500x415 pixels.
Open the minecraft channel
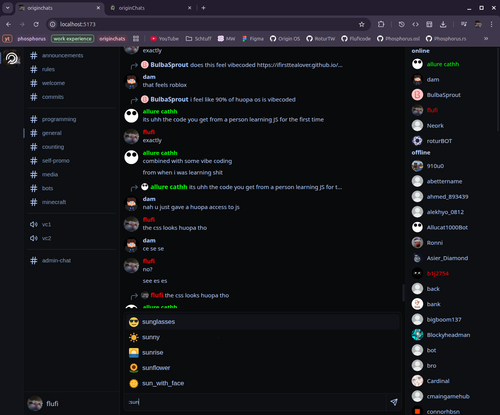pyautogui.click(x=71, y=202)
